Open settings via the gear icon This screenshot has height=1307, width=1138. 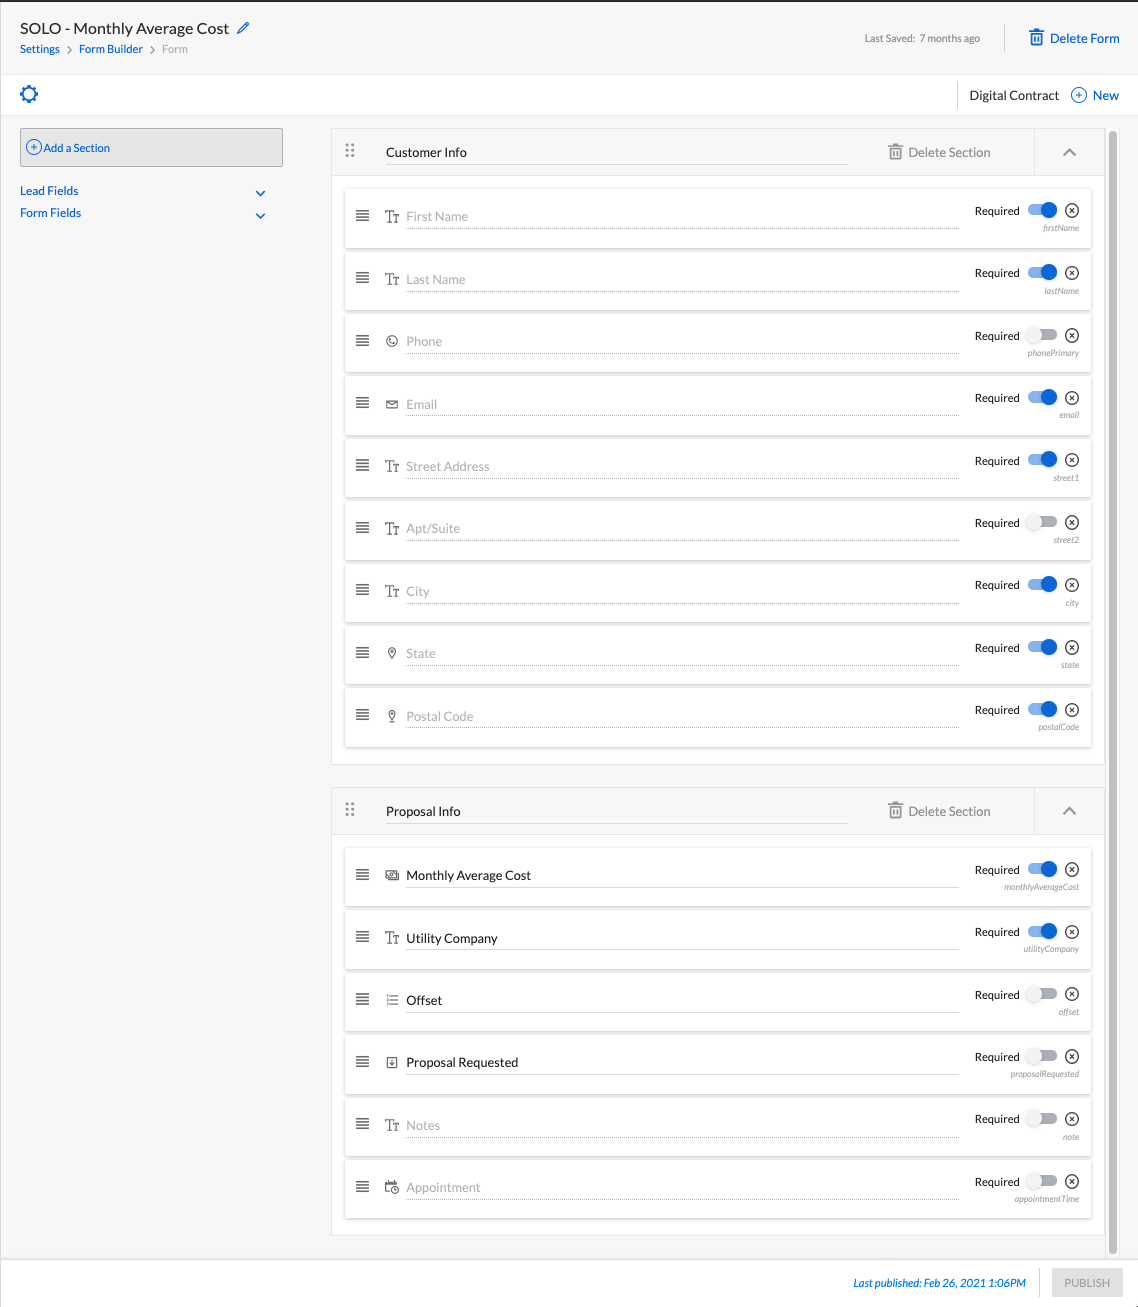pos(29,94)
